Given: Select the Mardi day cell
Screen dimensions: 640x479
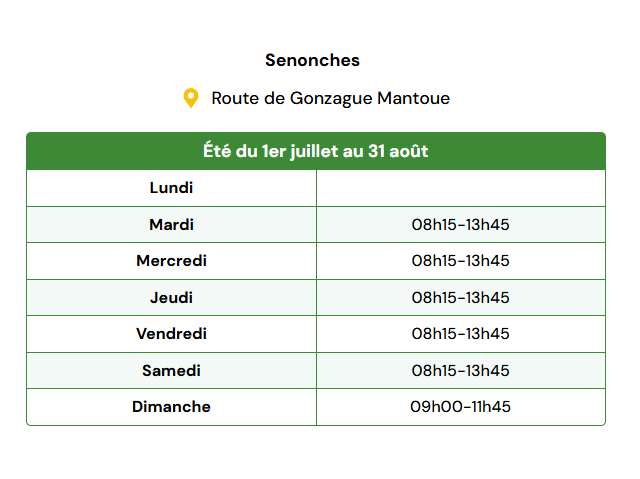Looking at the screenshot, I should (171, 225).
